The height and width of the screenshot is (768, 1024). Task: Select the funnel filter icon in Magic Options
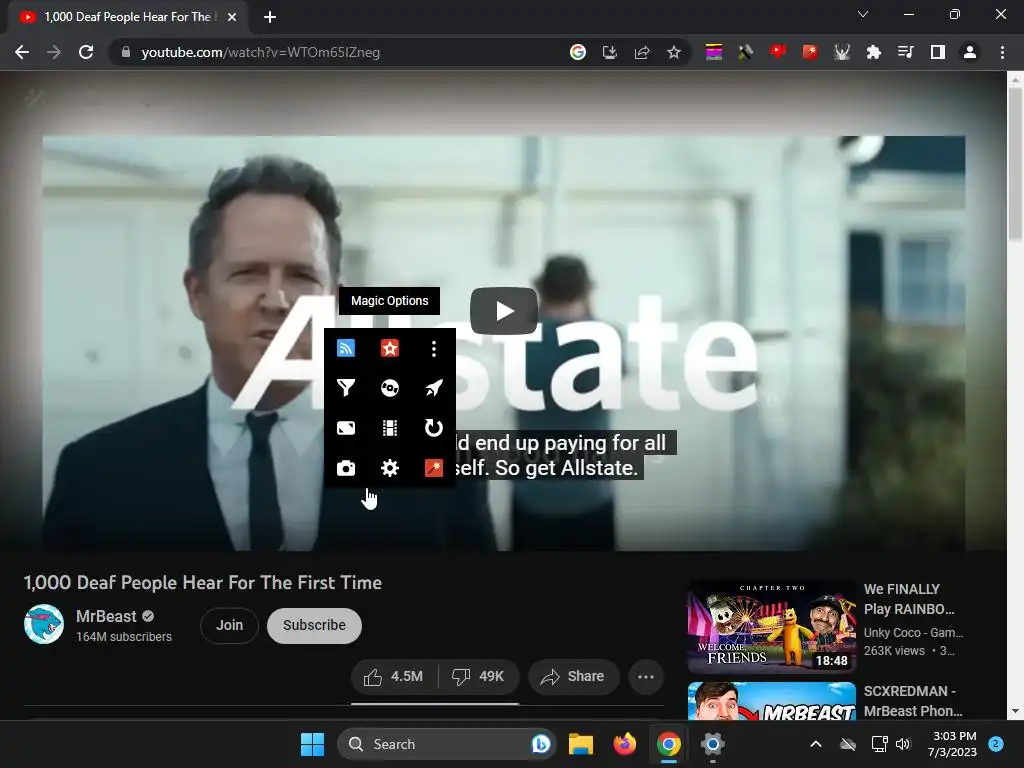click(345, 388)
